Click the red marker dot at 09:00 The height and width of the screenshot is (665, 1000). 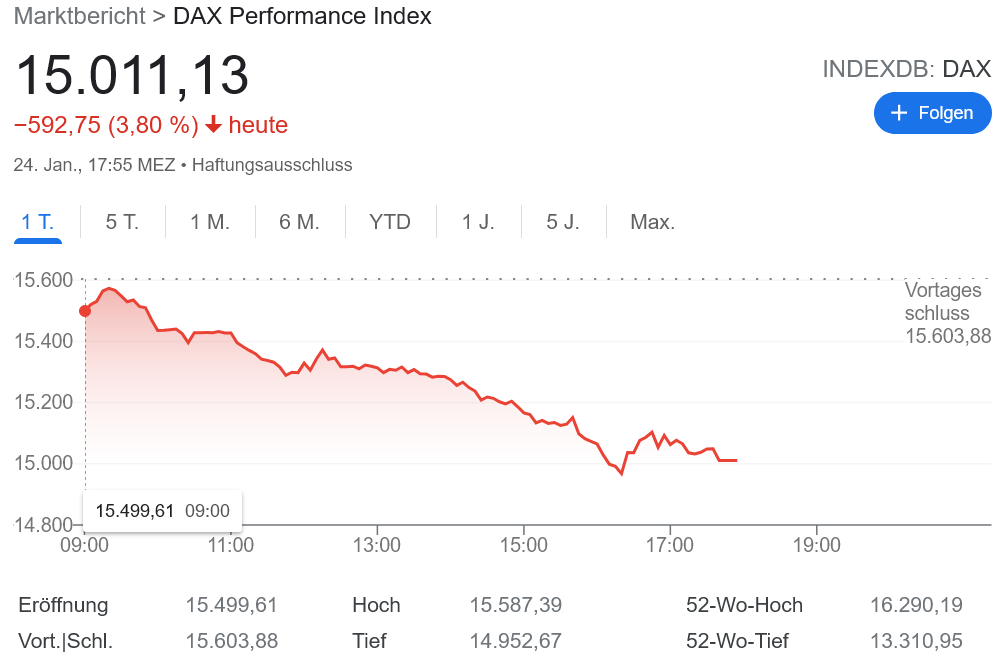[85, 311]
